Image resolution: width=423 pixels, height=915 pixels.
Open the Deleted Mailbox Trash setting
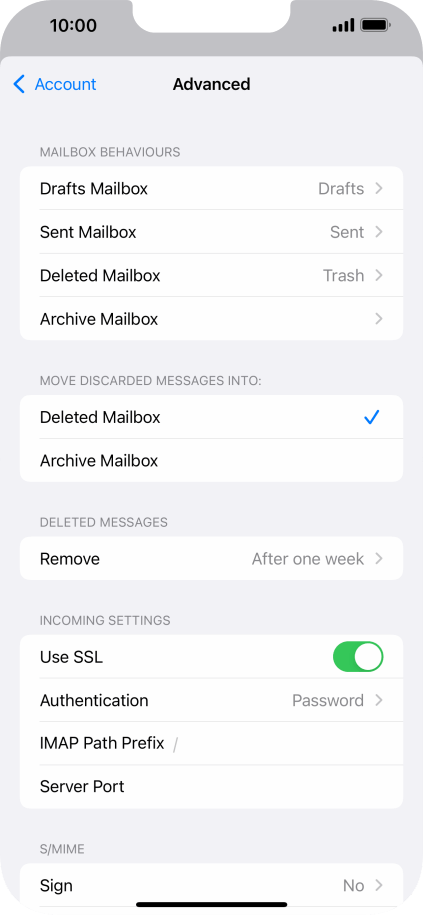coord(211,275)
